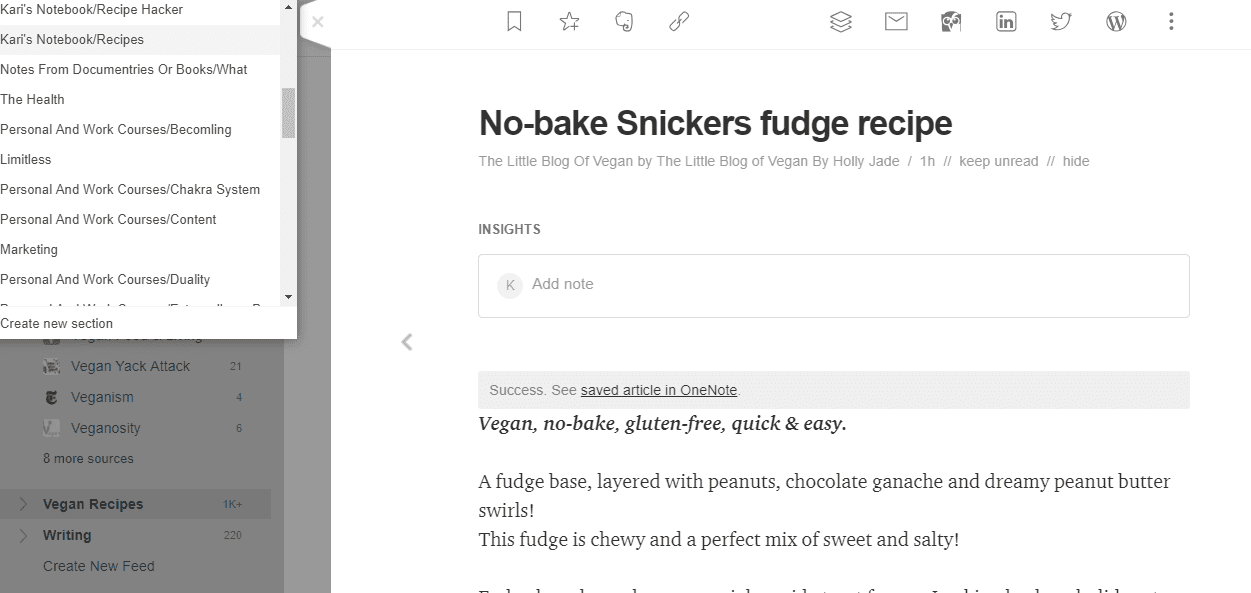Open saved article in OneNote link
The image size is (1251, 593).
point(659,390)
